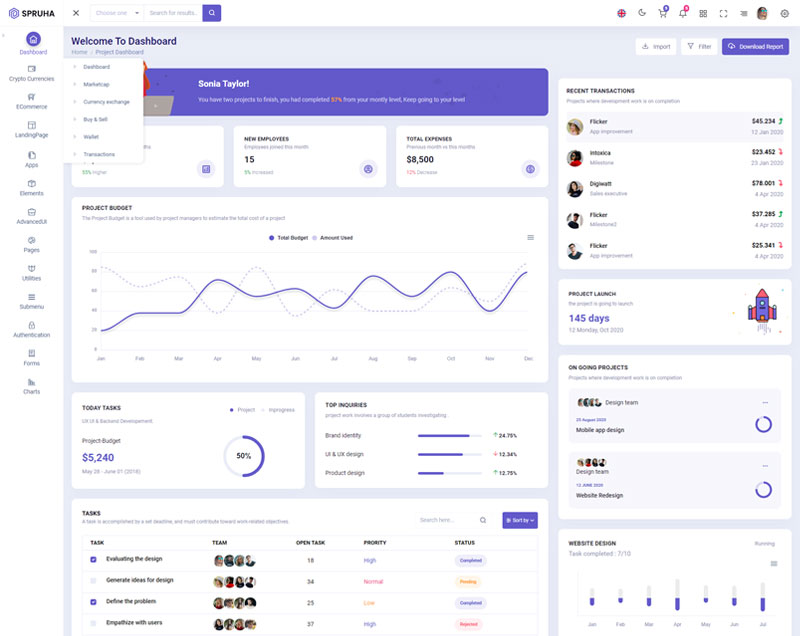Click the Import button
800x636 pixels.
pos(655,47)
